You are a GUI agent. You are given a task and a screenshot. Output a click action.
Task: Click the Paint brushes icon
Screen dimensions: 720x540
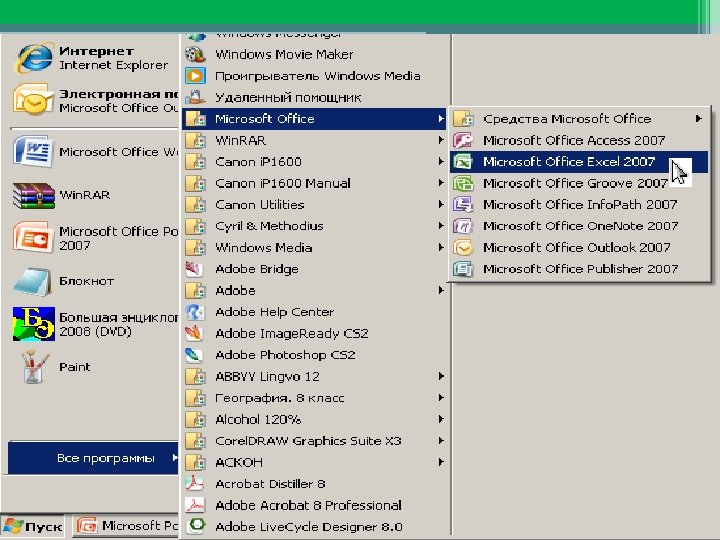[x=34, y=366]
